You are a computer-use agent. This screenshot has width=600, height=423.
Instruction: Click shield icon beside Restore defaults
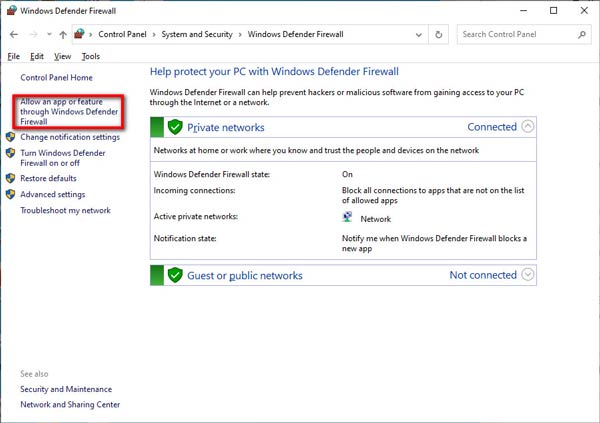coord(10,178)
